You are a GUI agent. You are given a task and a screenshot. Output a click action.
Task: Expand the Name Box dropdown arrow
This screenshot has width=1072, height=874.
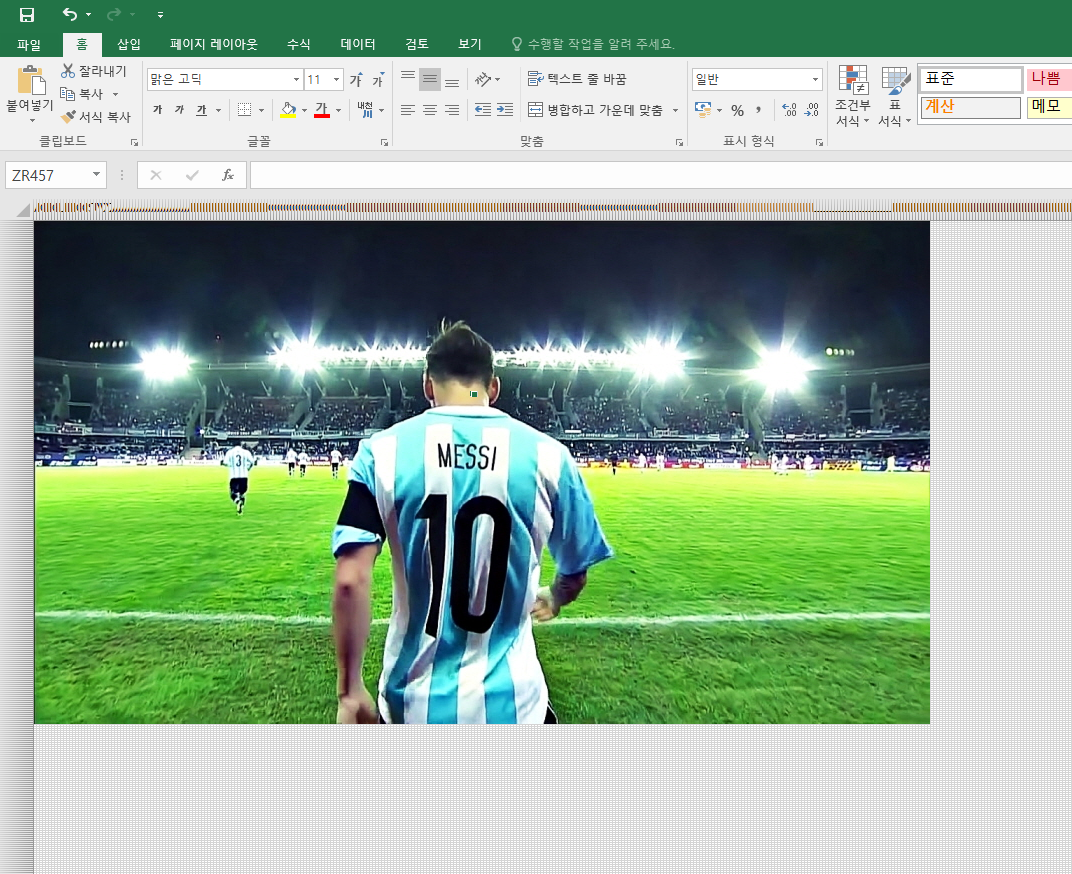pos(96,175)
